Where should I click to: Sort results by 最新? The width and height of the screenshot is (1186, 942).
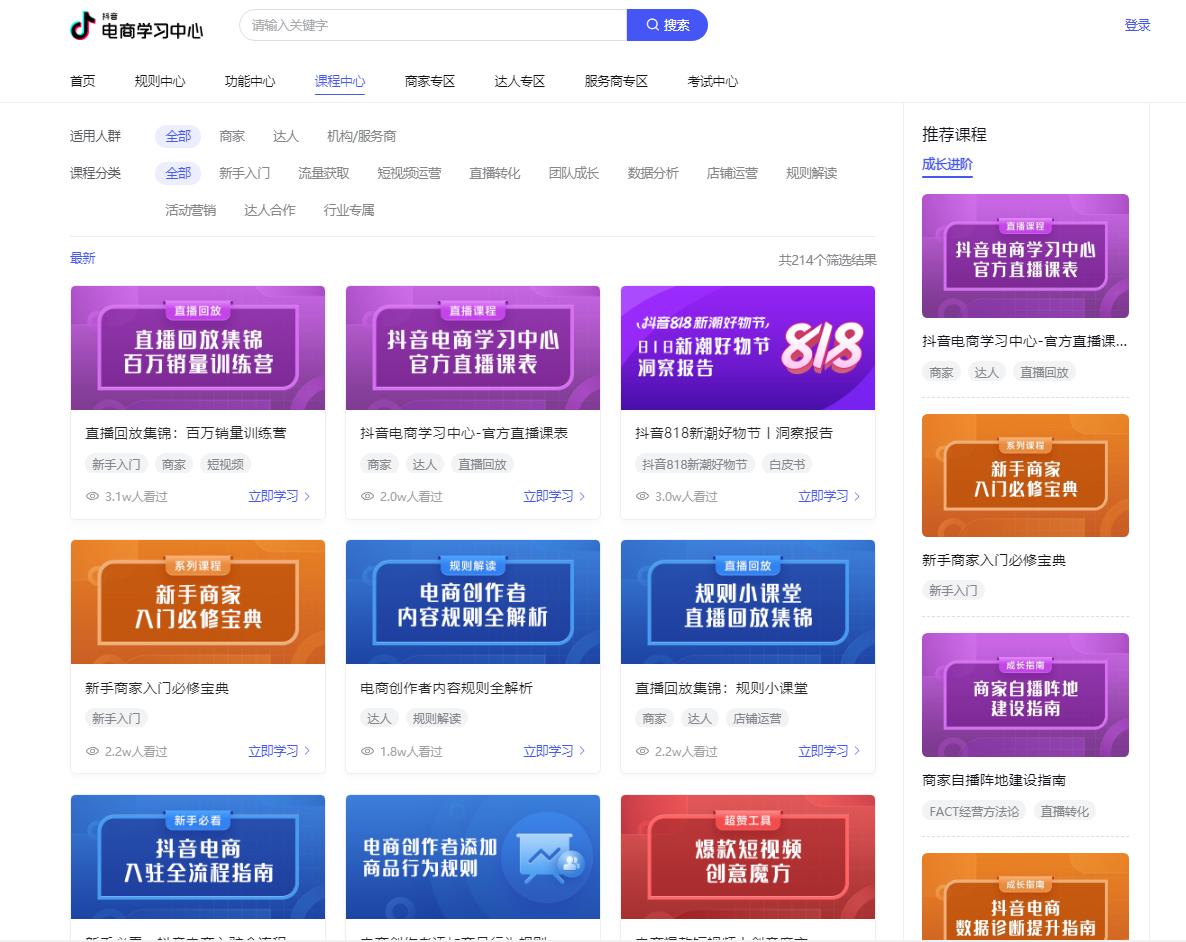(82, 257)
